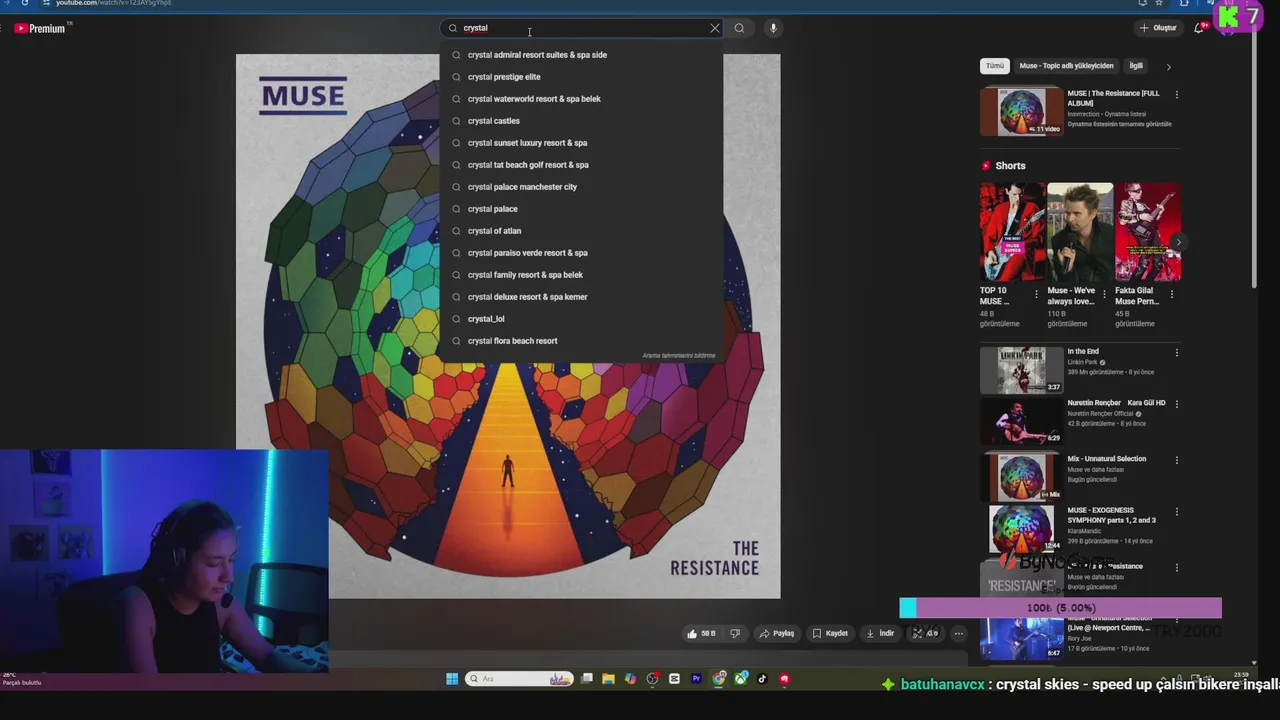Click the Paylaş share button

point(776,633)
